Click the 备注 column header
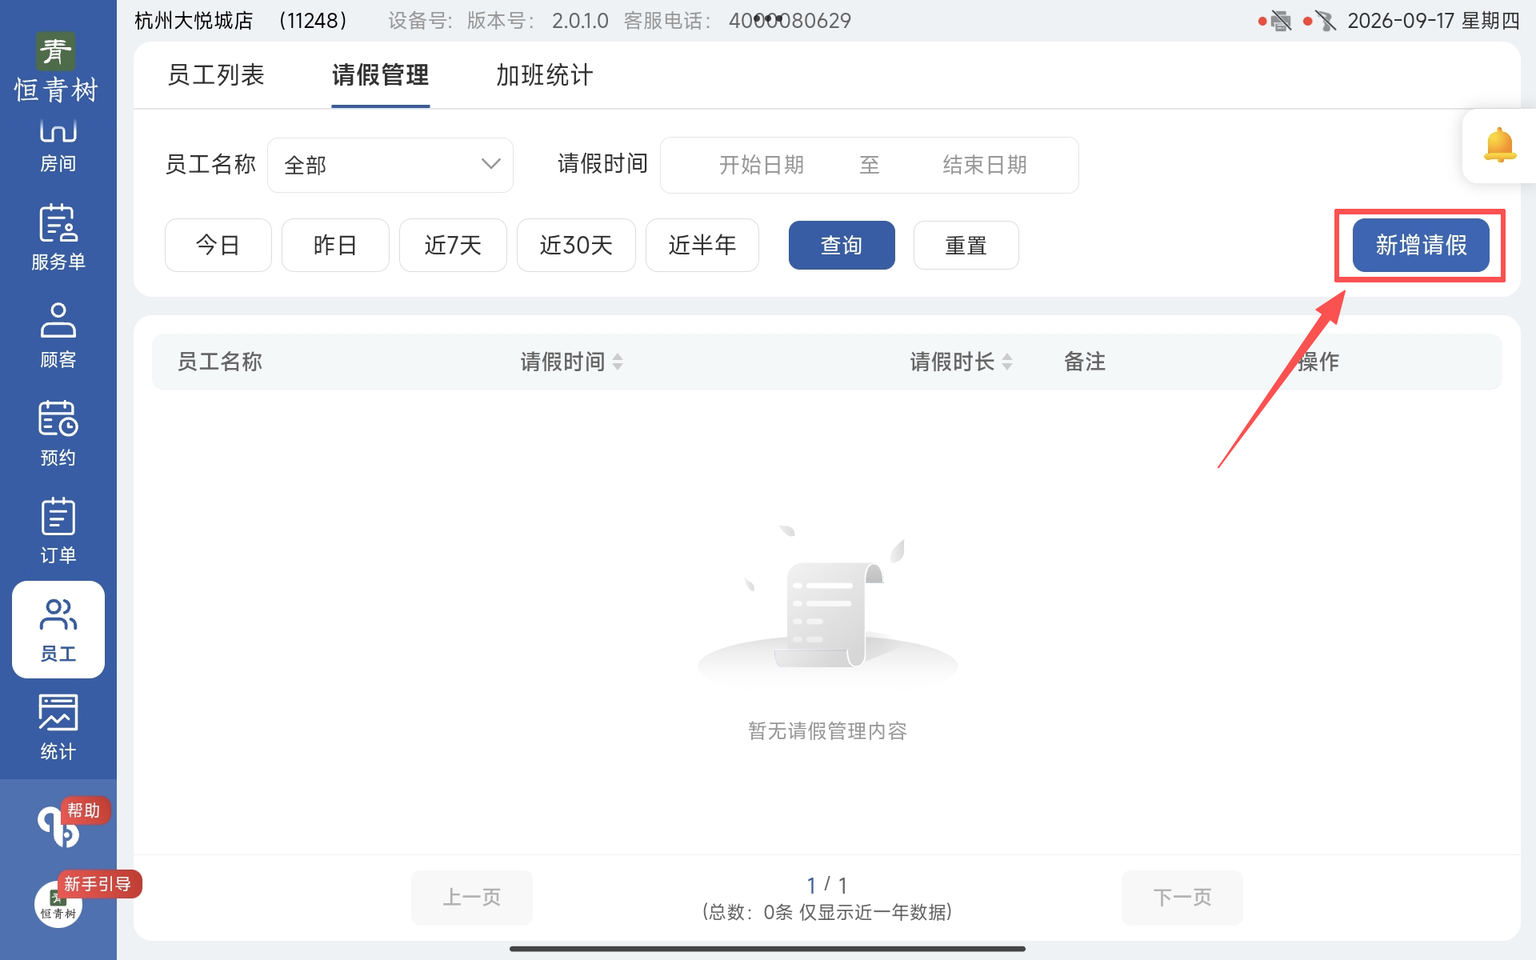Image resolution: width=1536 pixels, height=960 pixels. coord(1085,362)
